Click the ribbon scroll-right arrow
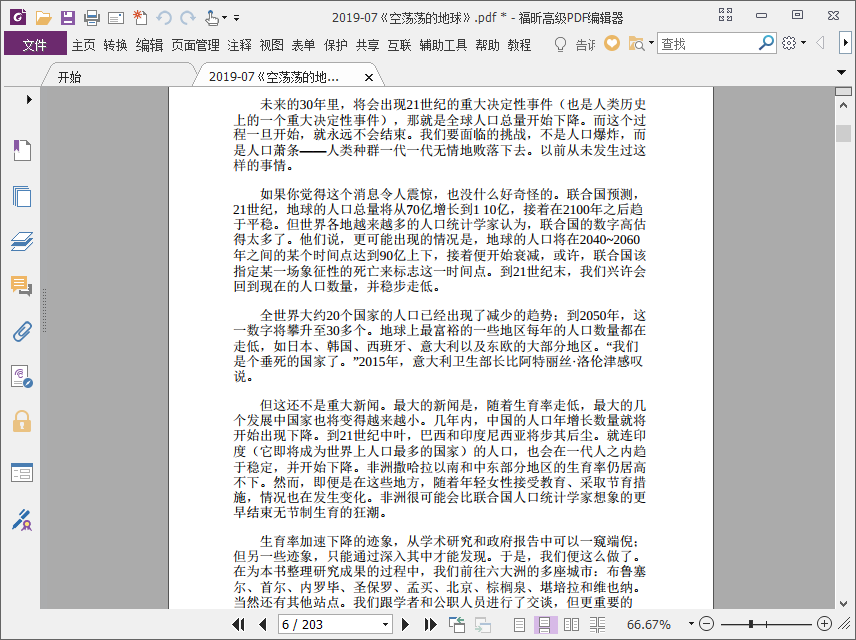This screenshot has height=640, width=856. pos(845,43)
